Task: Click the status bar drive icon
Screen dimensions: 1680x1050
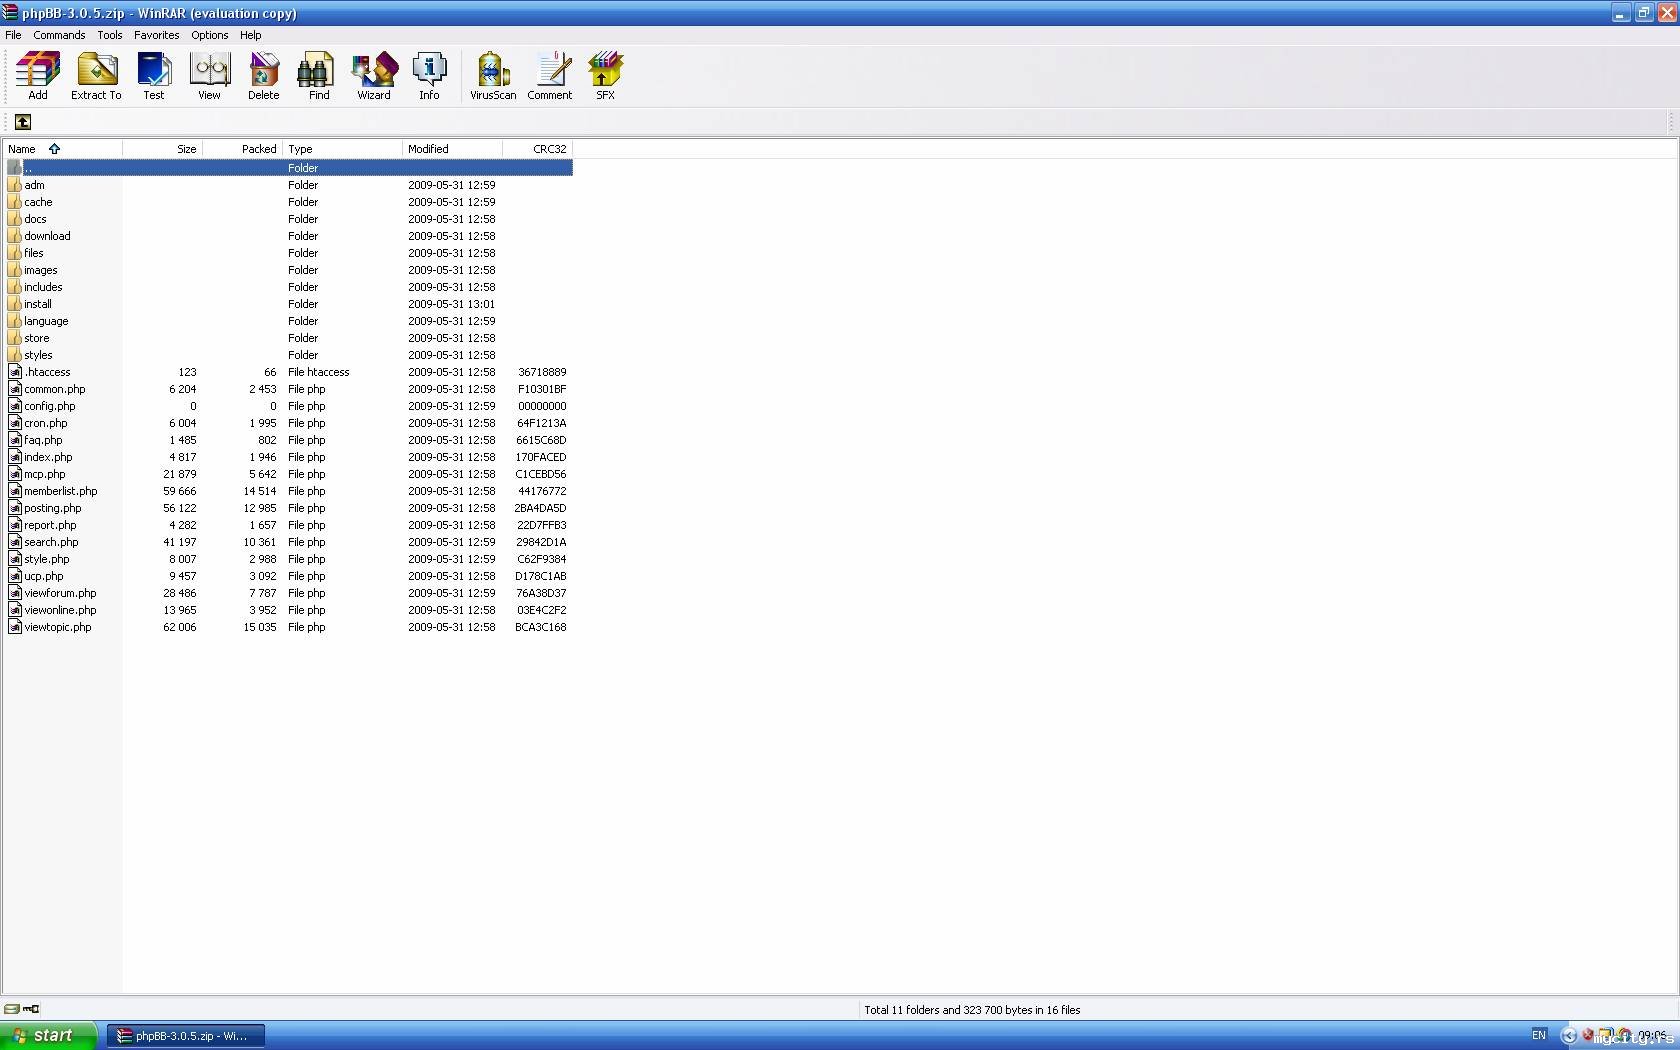Action: (12, 1009)
